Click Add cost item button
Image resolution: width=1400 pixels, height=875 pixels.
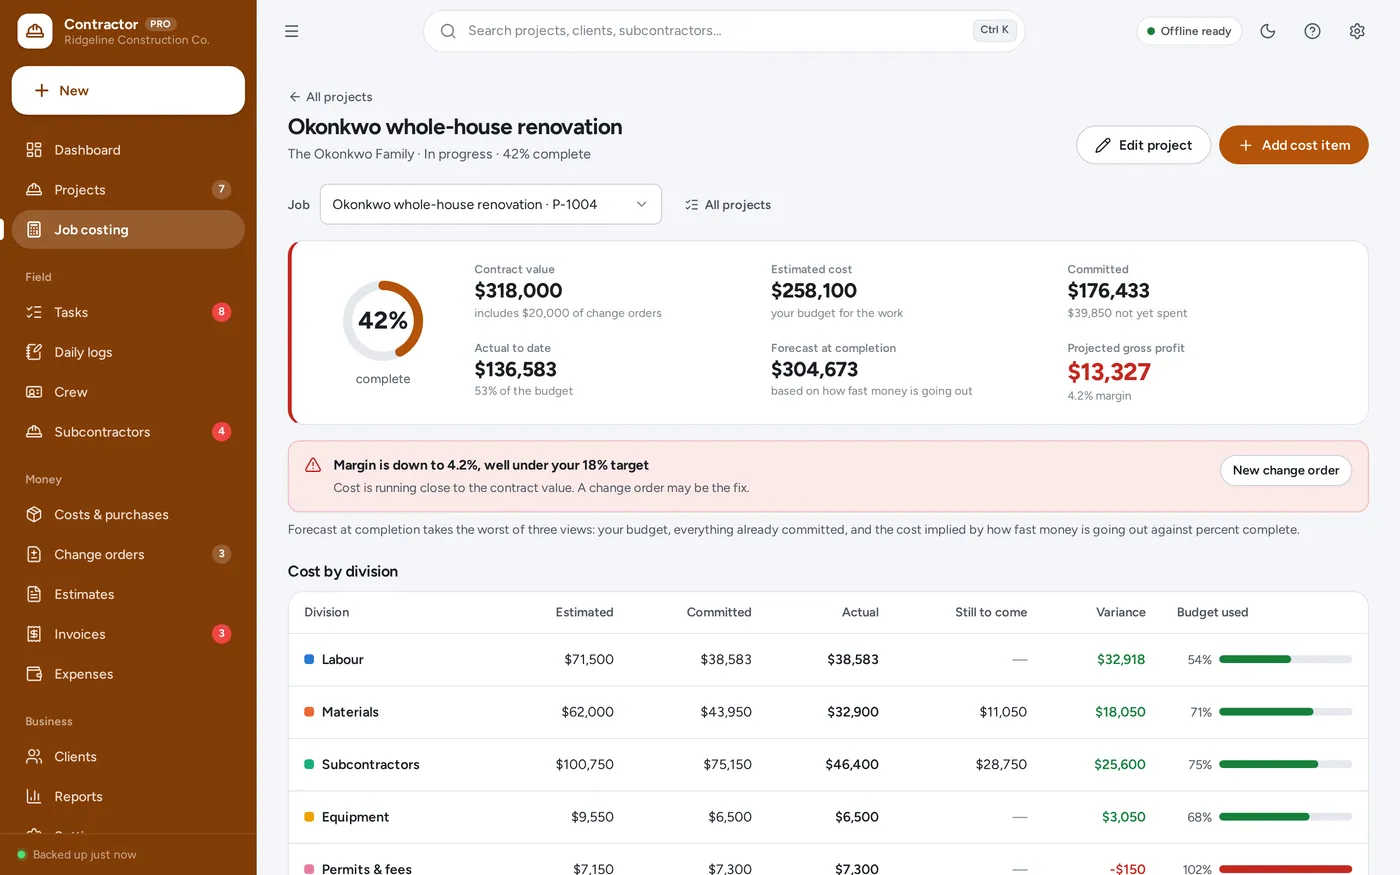(1293, 145)
